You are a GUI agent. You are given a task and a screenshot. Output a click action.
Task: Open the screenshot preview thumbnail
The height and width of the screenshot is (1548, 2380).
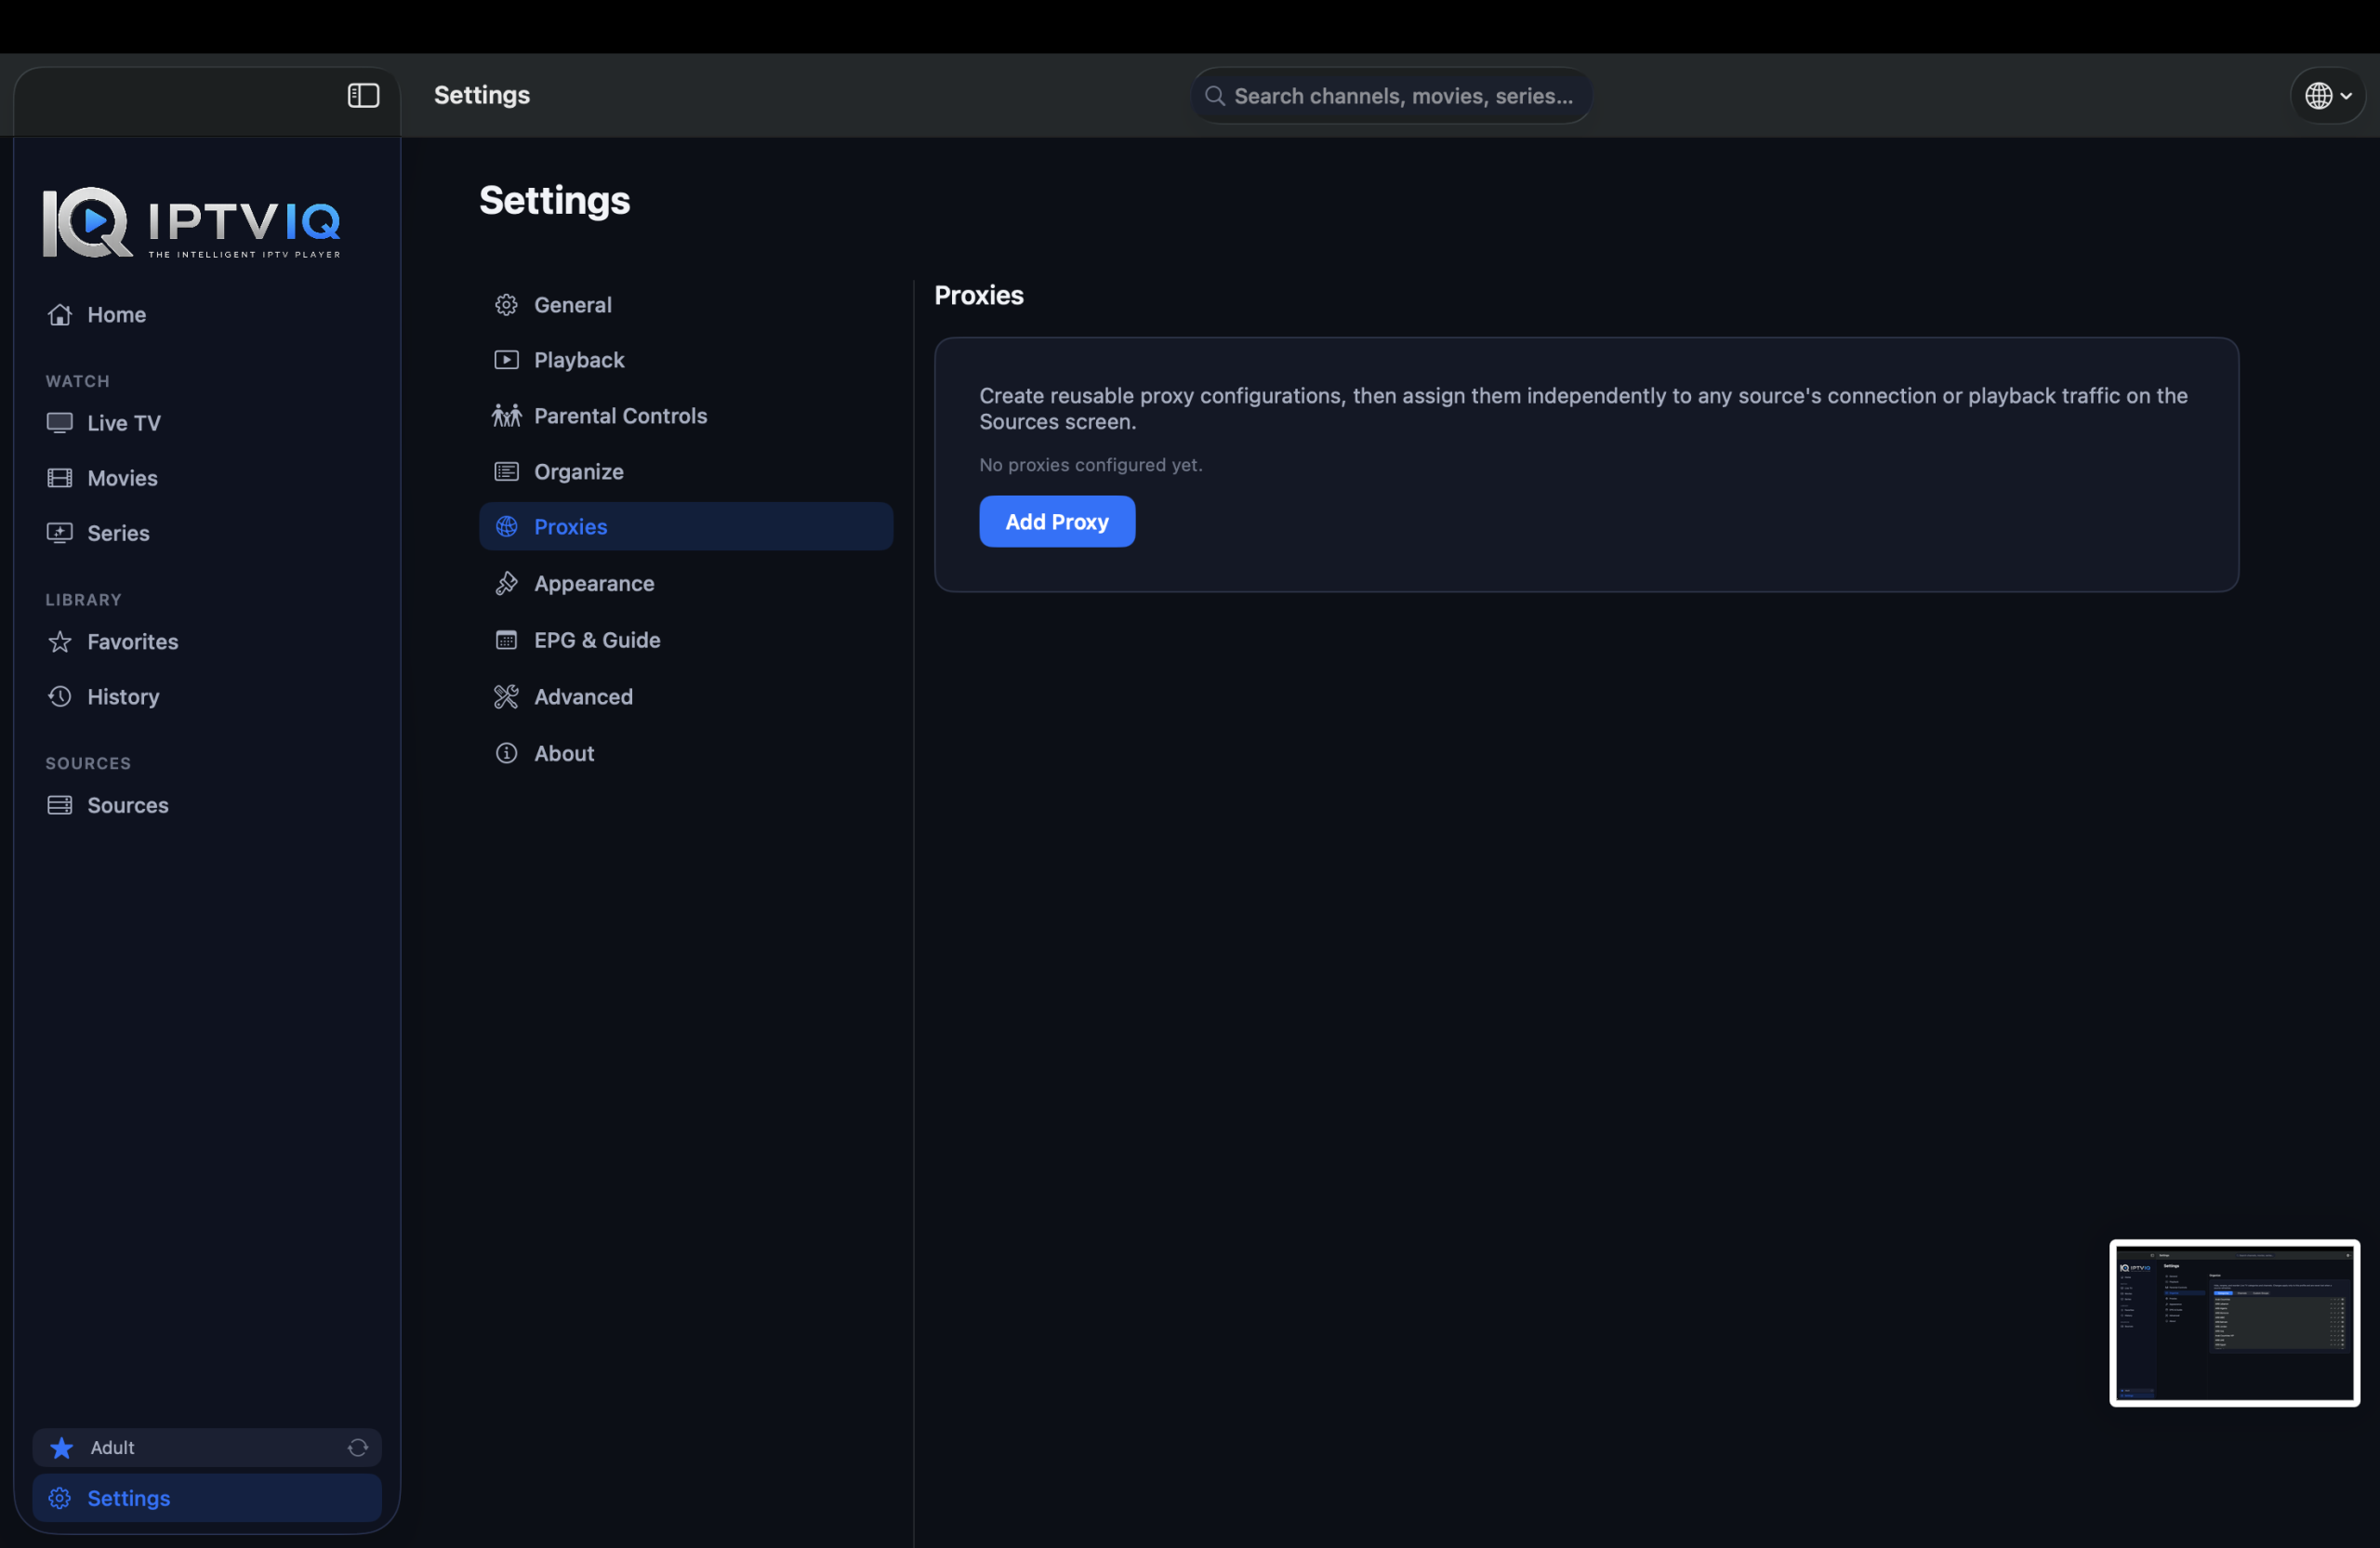(x=2234, y=1323)
